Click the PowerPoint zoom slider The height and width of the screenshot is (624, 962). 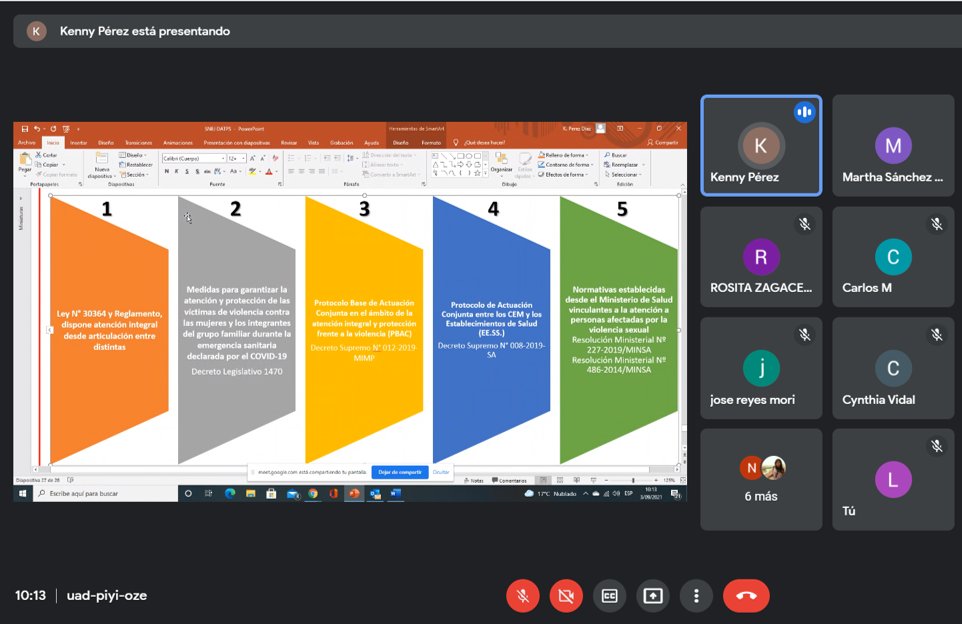pyautogui.click(x=633, y=481)
